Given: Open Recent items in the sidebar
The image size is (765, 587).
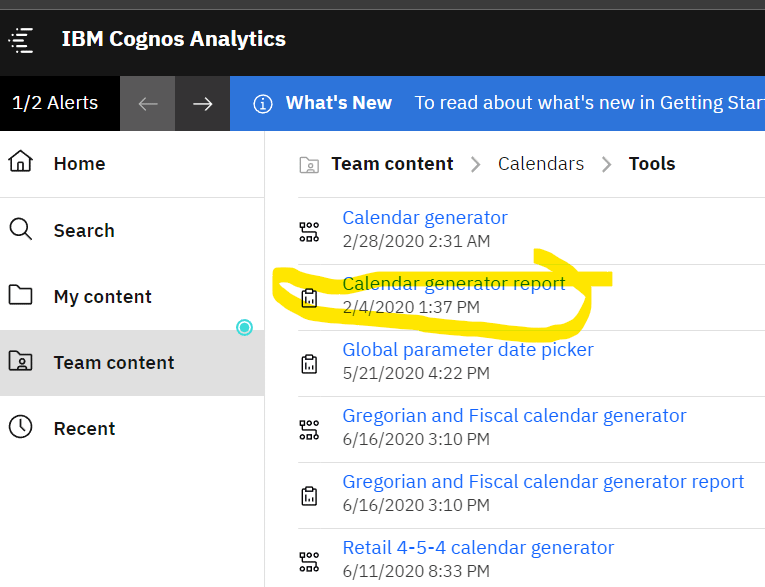Looking at the screenshot, I should [x=84, y=429].
